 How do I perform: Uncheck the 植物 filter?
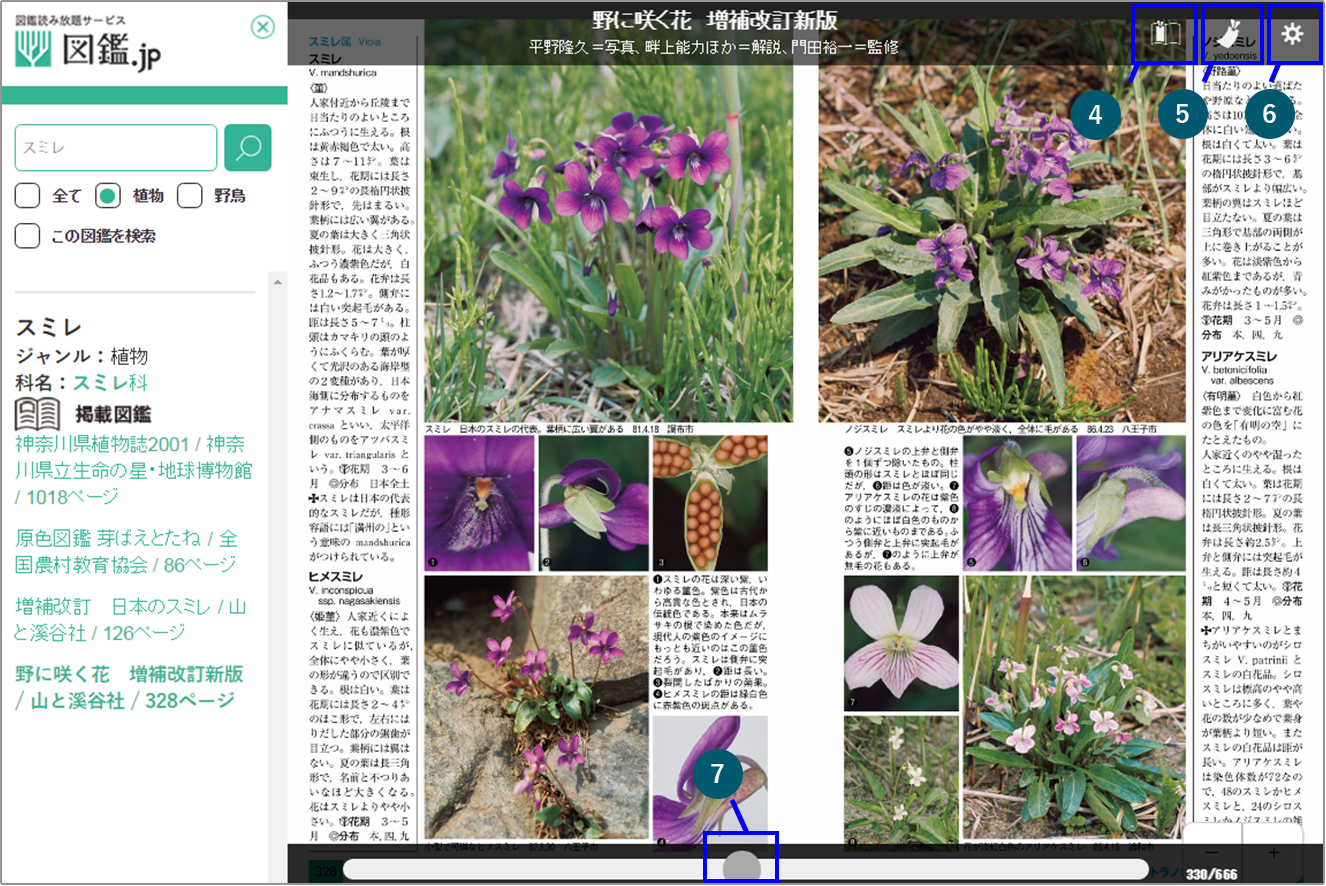coord(108,196)
